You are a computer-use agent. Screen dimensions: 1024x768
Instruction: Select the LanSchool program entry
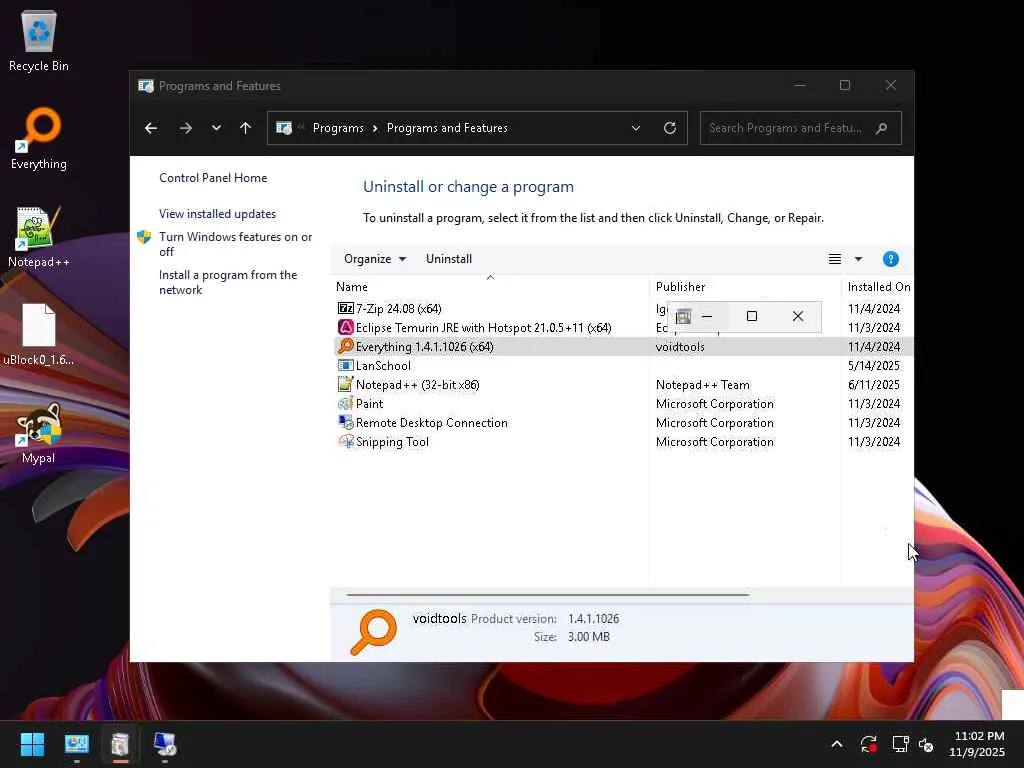tap(383, 366)
